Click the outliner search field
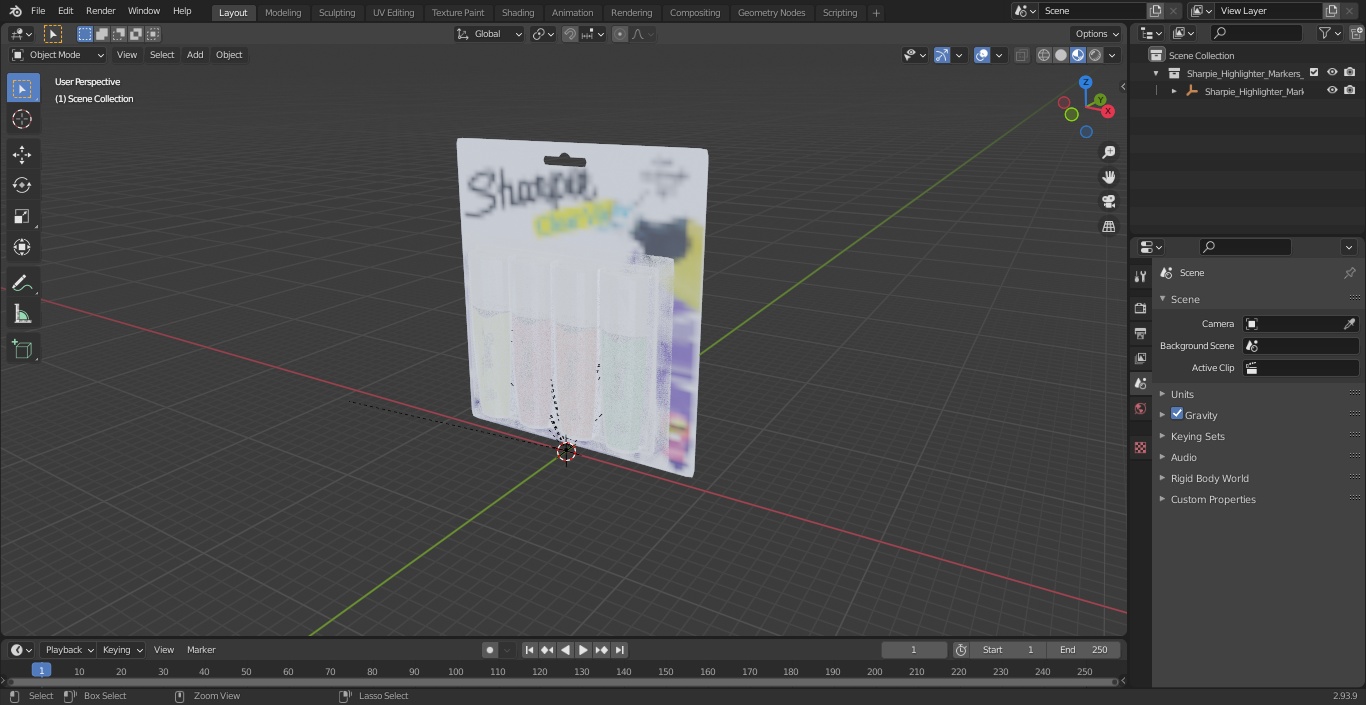This screenshot has width=1366, height=705. pyautogui.click(x=1254, y=34)
